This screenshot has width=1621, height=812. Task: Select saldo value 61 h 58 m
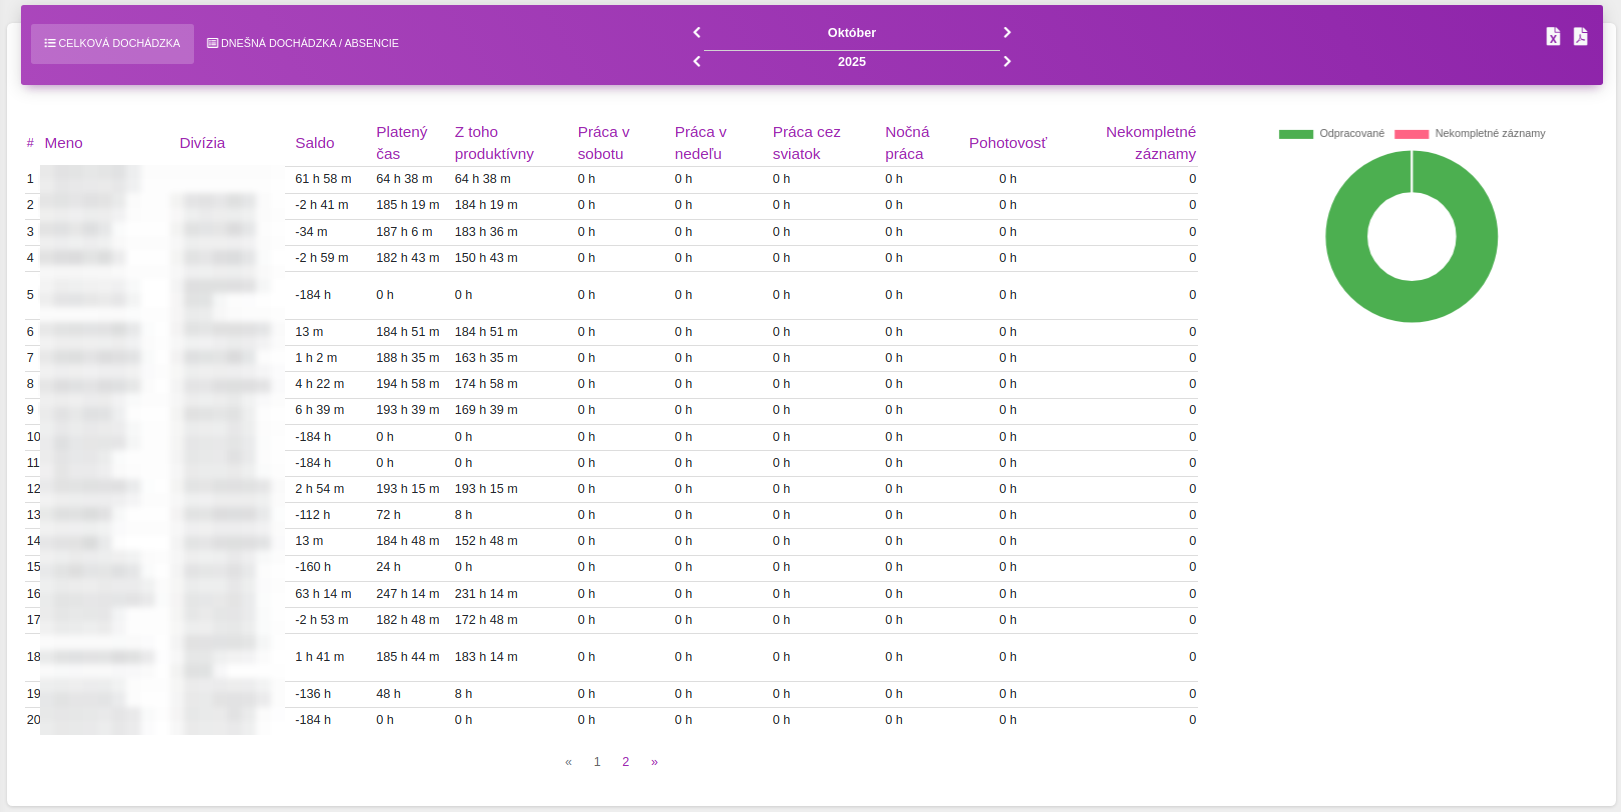pyautogui.click(x=323, y=179)
